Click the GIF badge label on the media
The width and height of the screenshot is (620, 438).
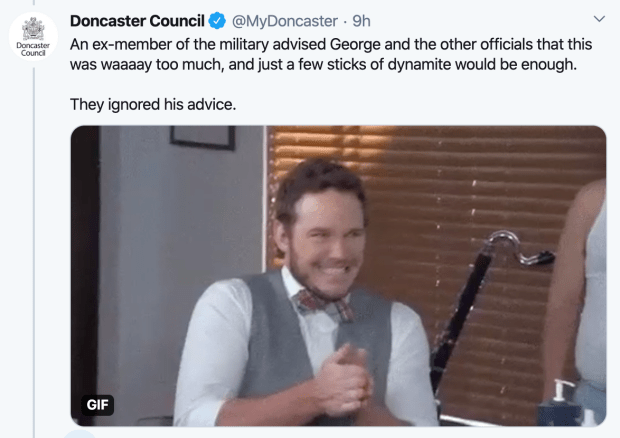pyautogui.click(x=97, y=405)
